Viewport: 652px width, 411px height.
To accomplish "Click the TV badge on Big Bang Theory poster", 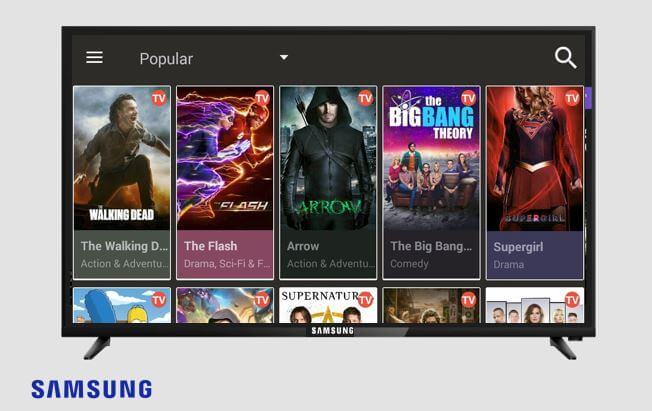I will (468, 98).
